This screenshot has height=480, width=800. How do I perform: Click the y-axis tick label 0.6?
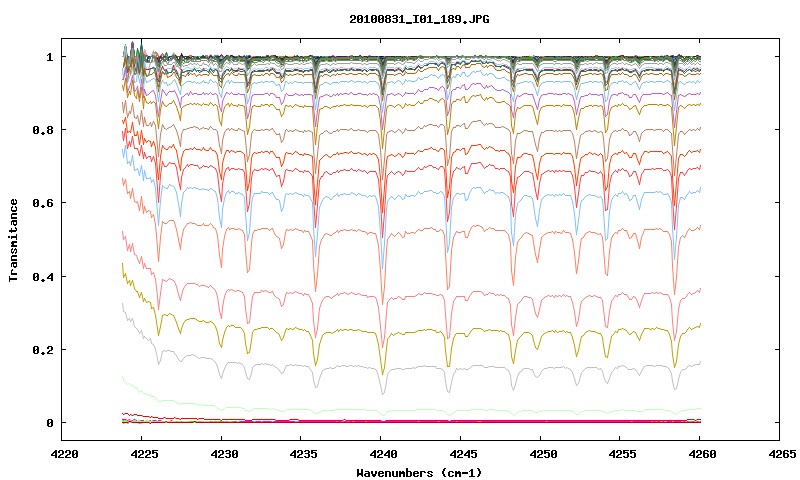[x=42, y=203]
